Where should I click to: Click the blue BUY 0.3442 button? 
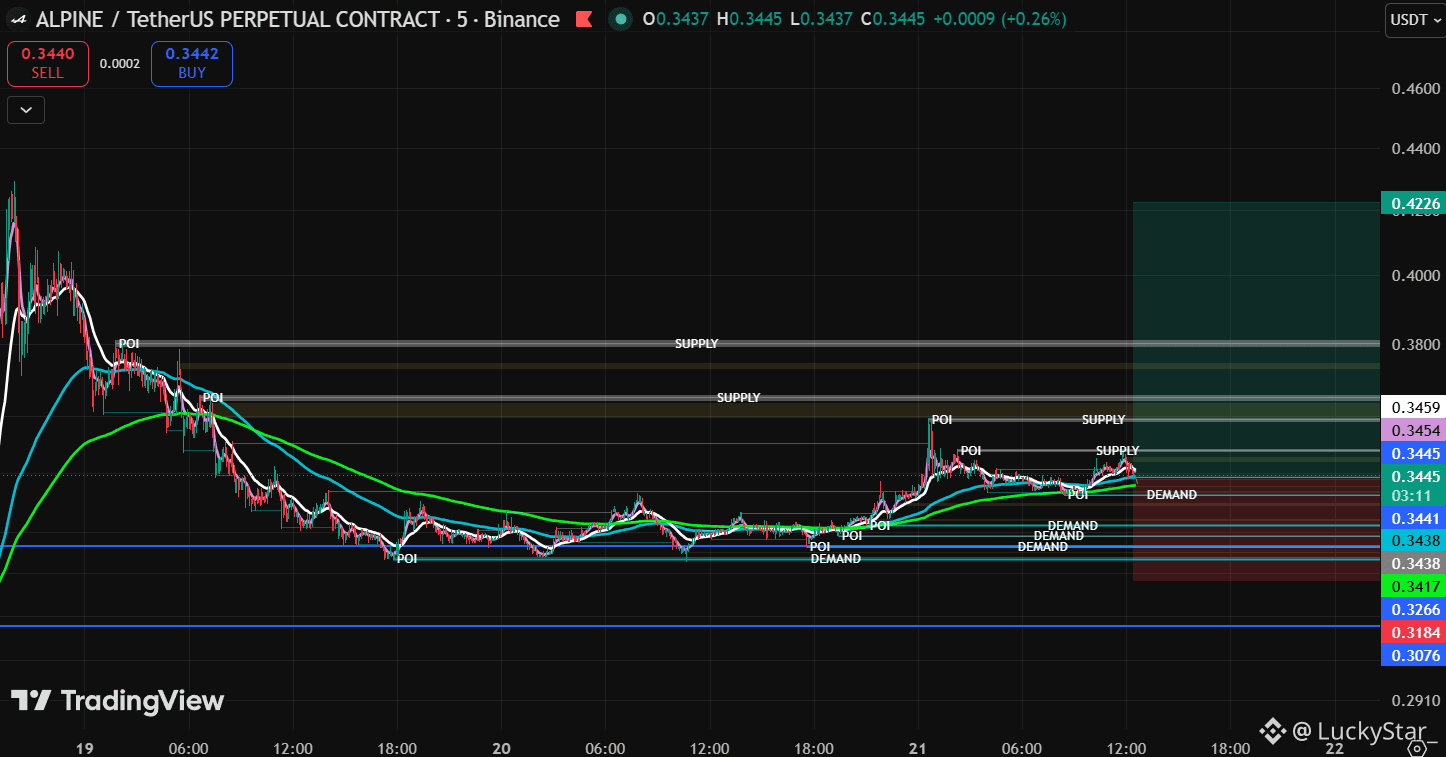click(x=192, y=64)
